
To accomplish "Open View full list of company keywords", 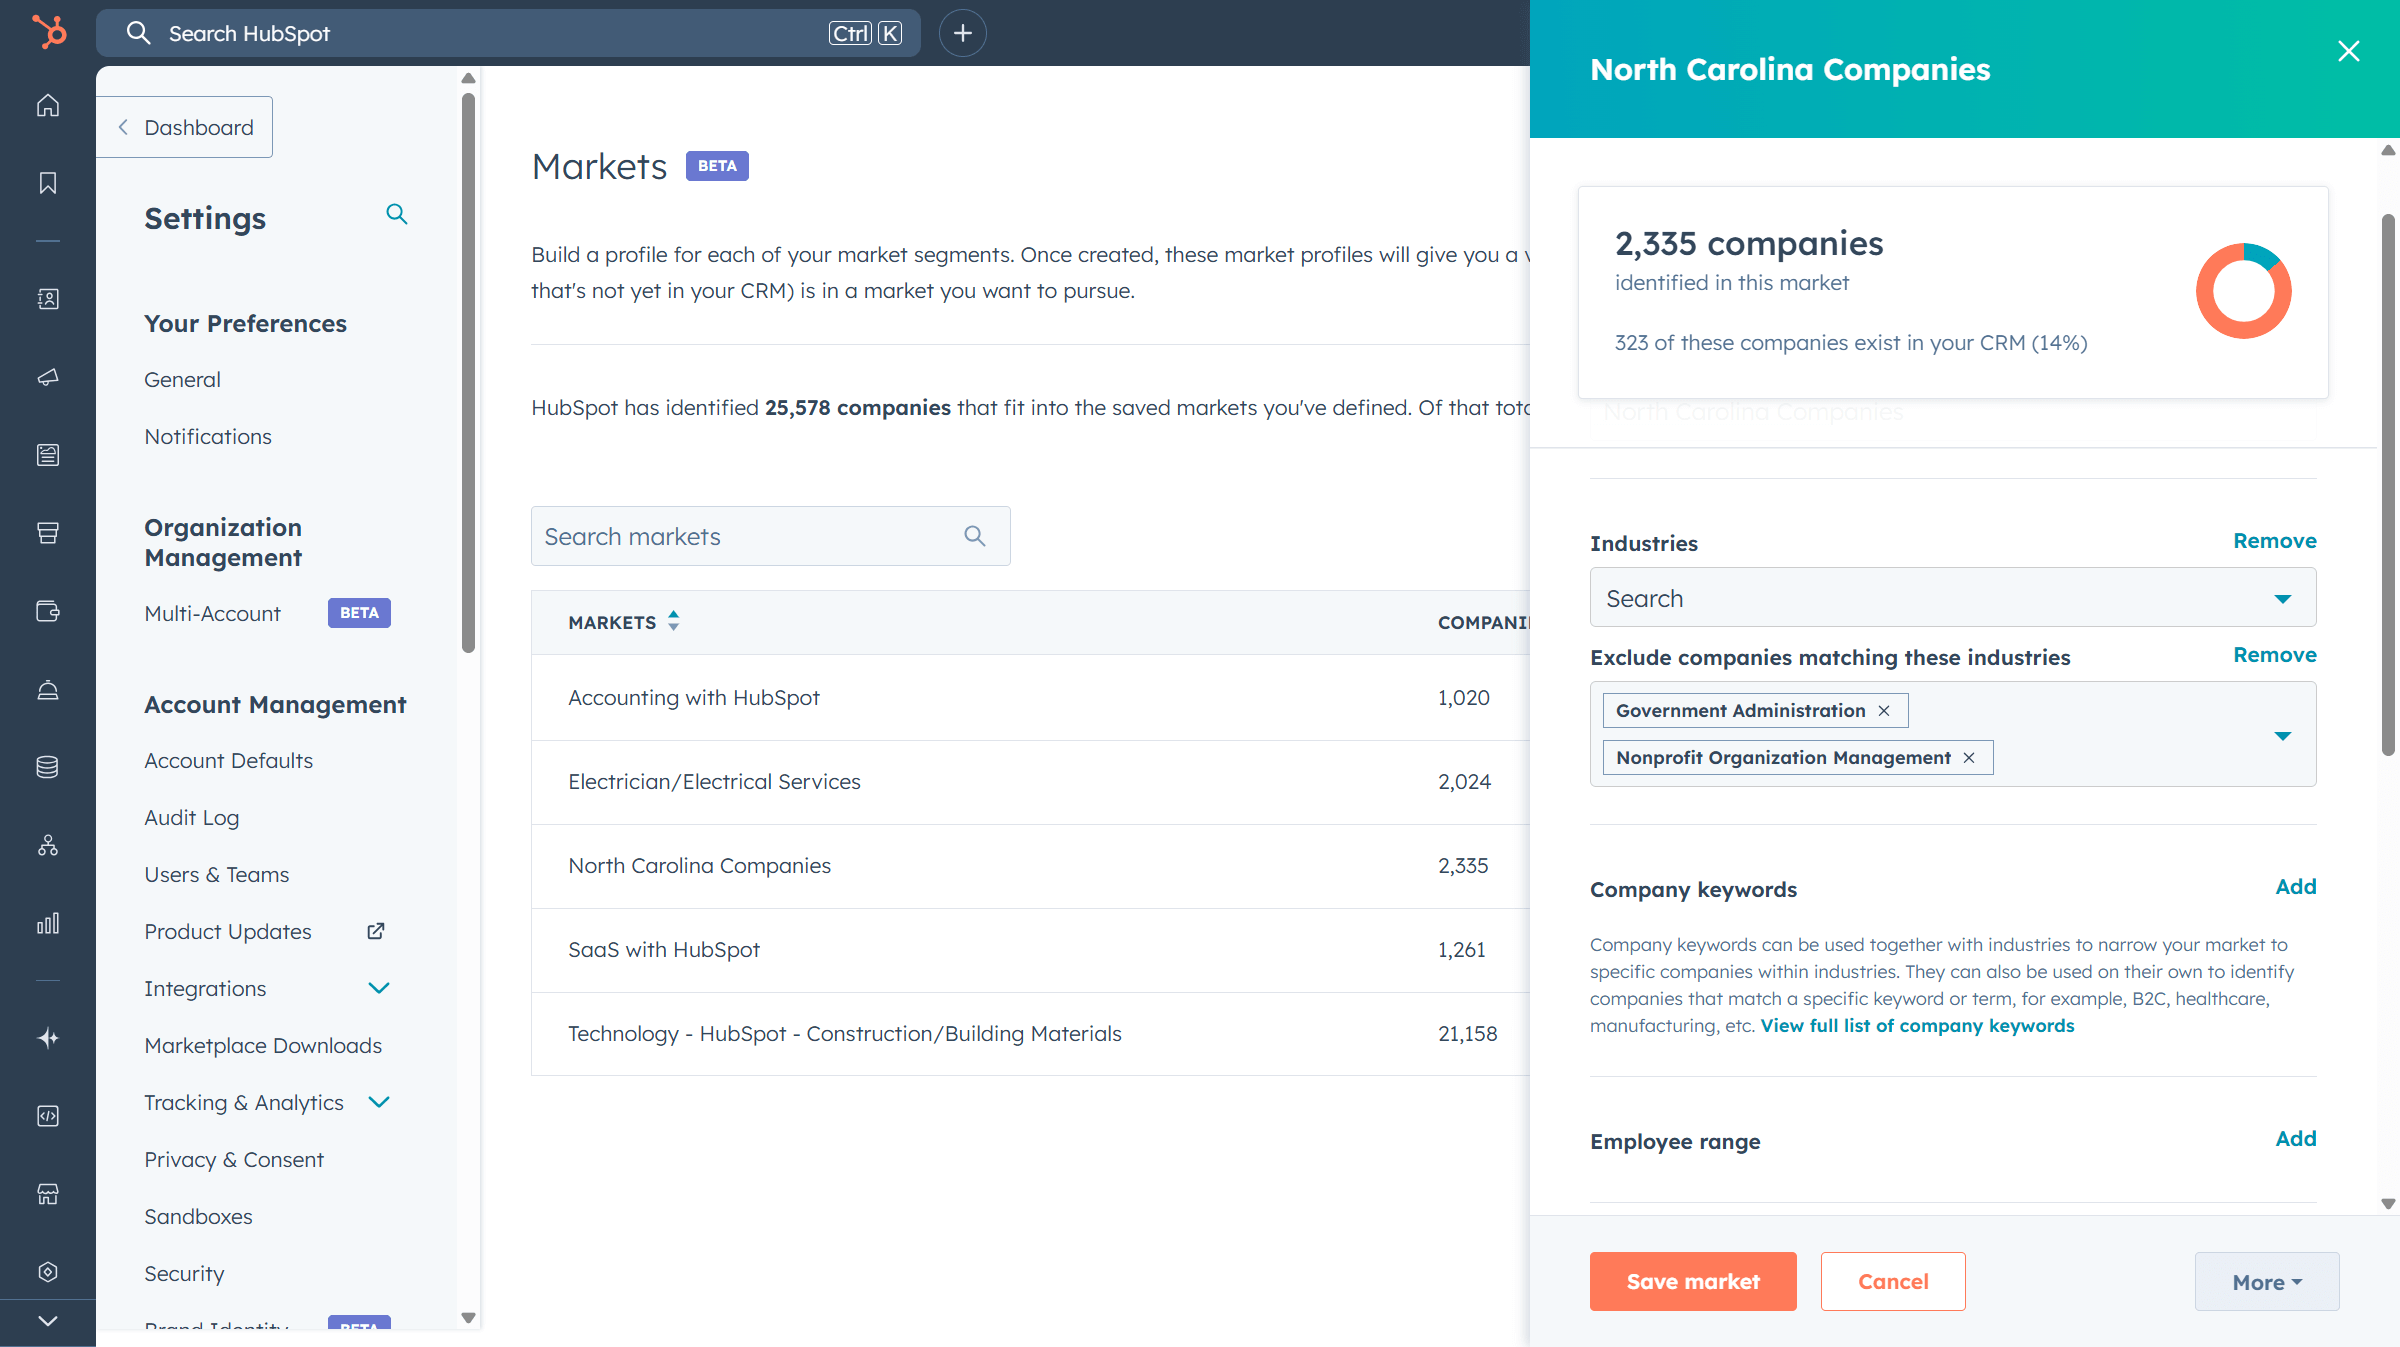I will [x=1917, y=1026].
